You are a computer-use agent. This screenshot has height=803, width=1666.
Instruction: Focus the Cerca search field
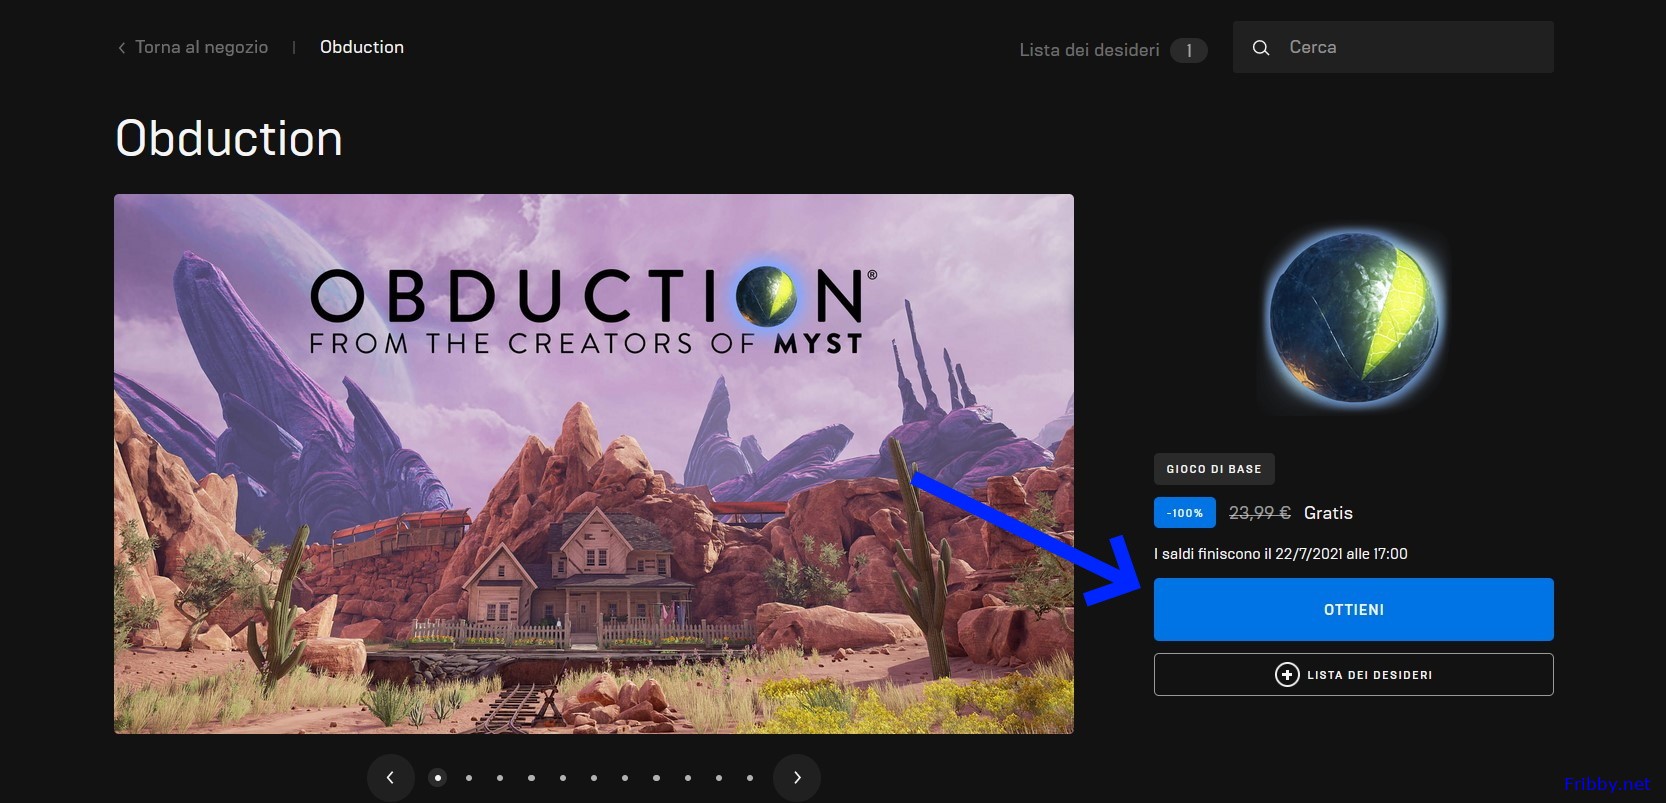tap(1393, 47)
